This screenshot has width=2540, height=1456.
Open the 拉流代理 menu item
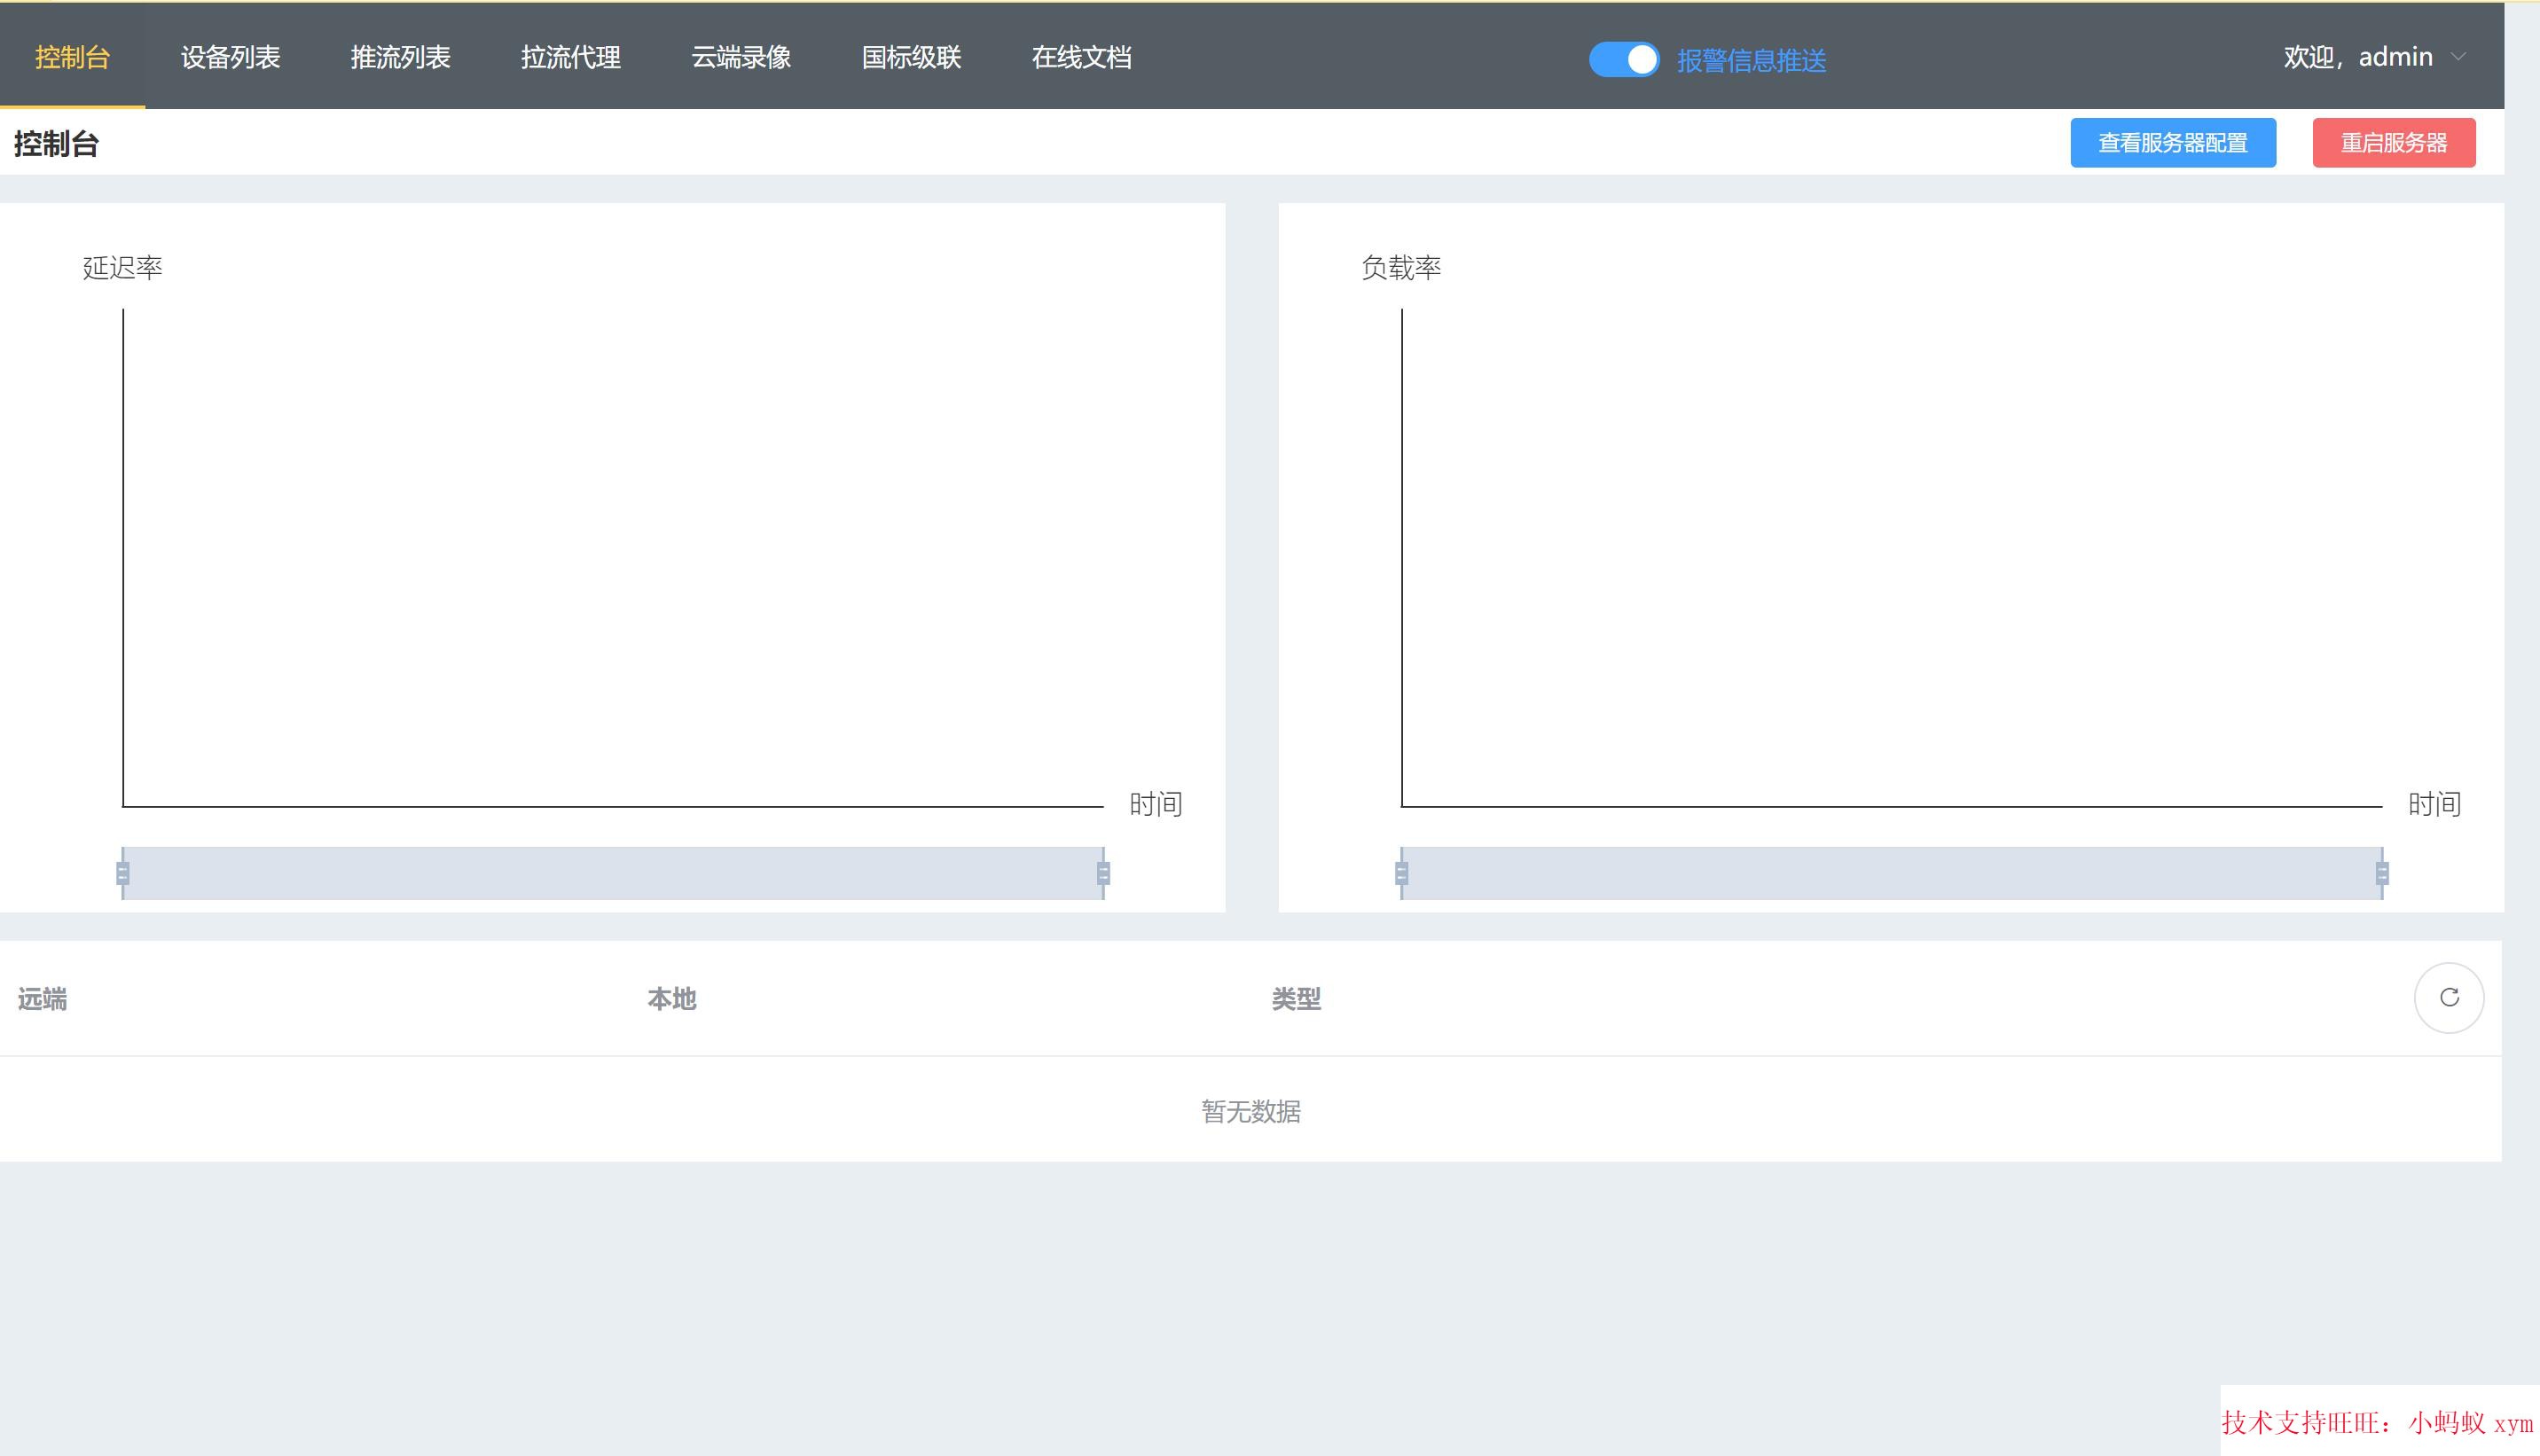(x=570, y=57)
